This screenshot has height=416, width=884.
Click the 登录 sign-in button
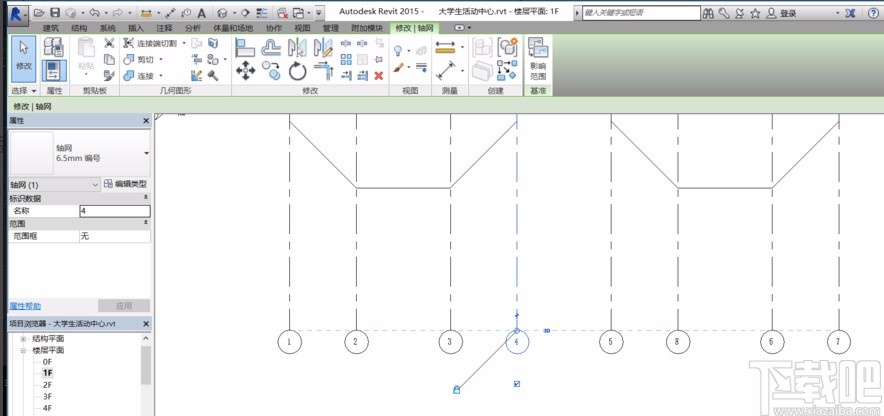pyautogui.click(x=788, y=13)
